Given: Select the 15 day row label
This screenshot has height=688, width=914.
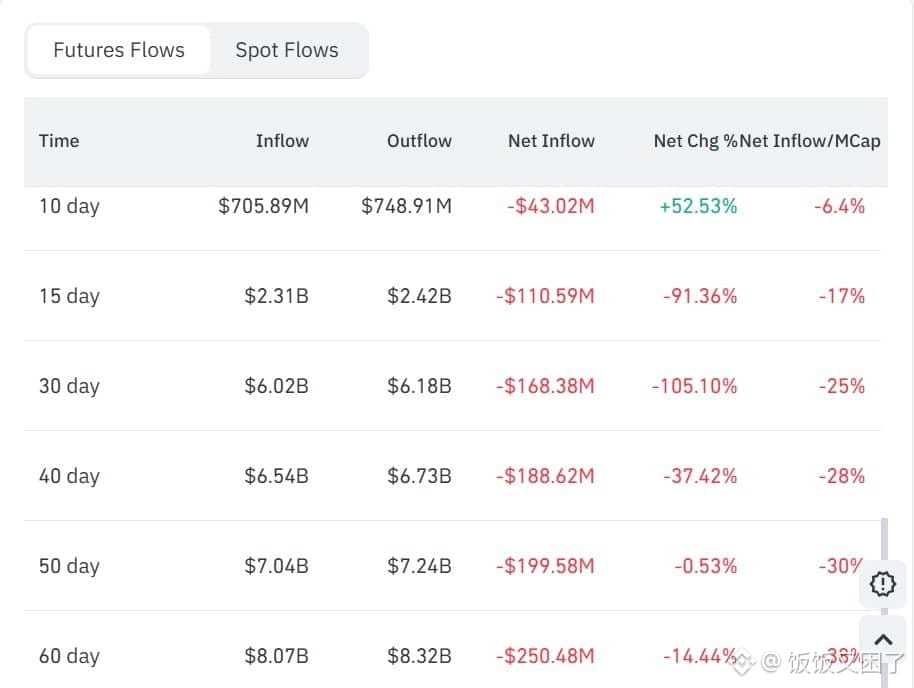Looking at the screenshot, I should (69, 296).
